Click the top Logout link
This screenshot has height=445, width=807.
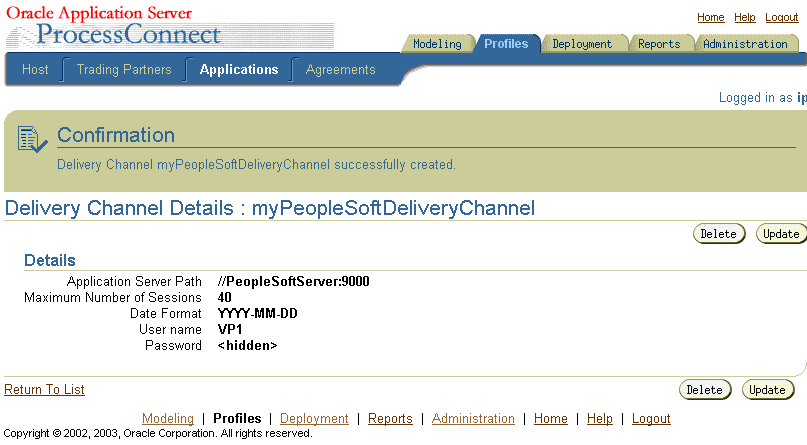(x=781, y=17)
